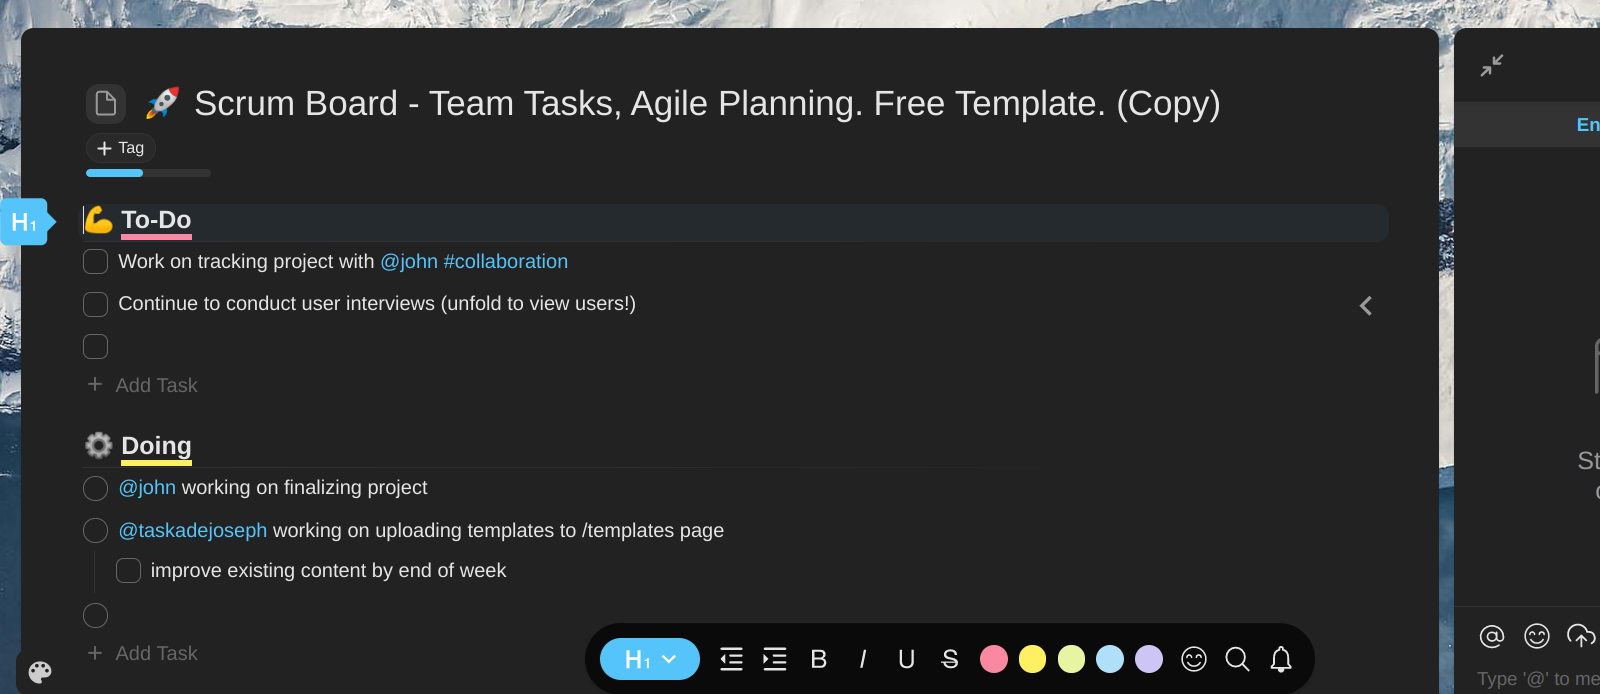Open the search tool in toolbar
1600x694 pixels.
pyautogui.click(x=1237, y=659)
